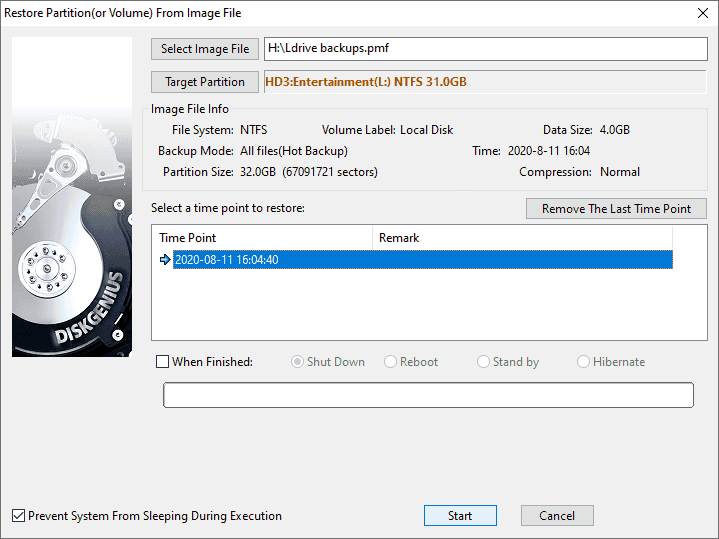
Task: Select the Hibernate radio option
Action: 583,362
